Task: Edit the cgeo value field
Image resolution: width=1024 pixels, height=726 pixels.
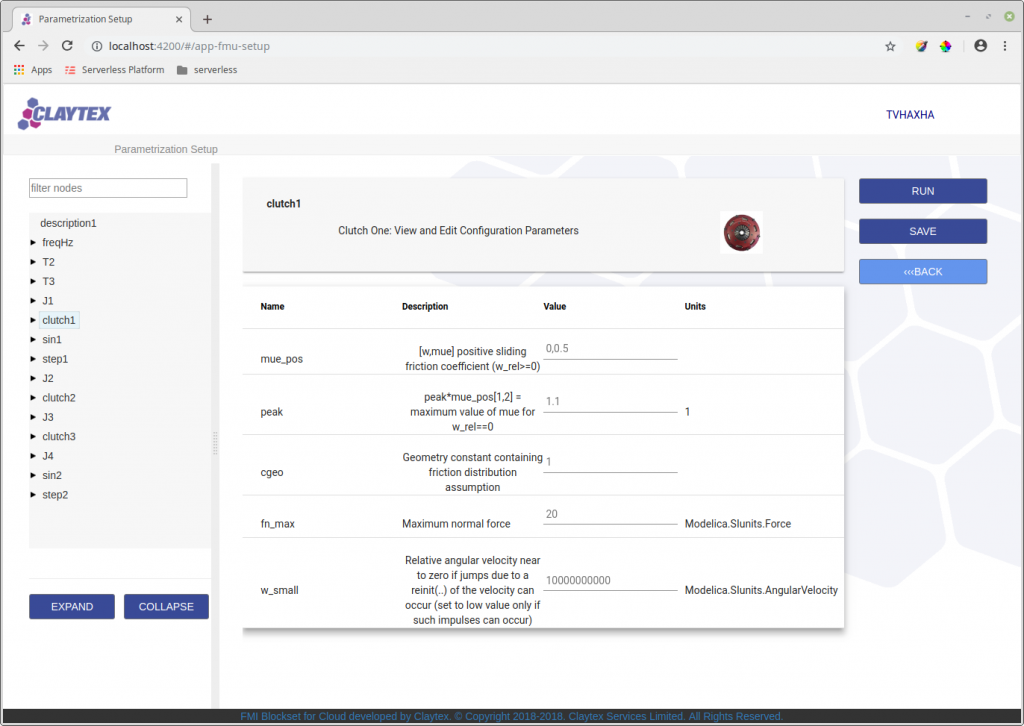Action: (x=610, y=462)
